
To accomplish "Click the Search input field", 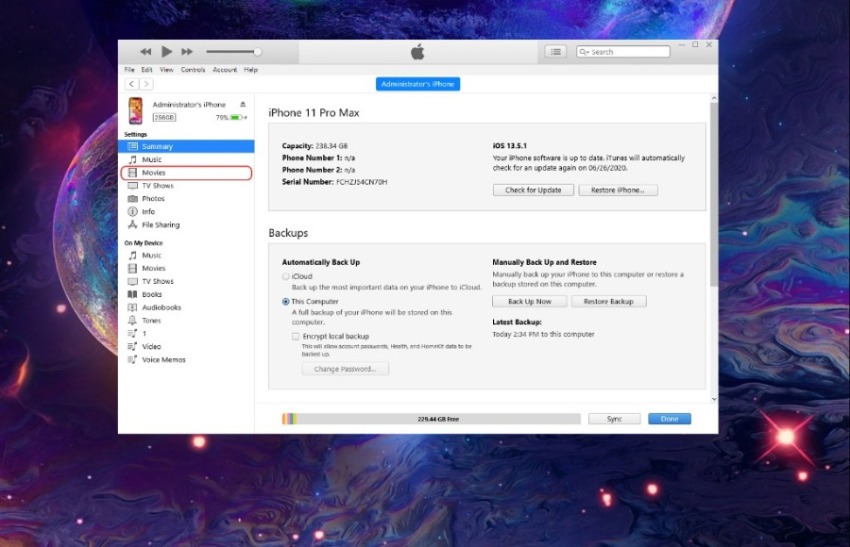I will [x=623, y=52].
